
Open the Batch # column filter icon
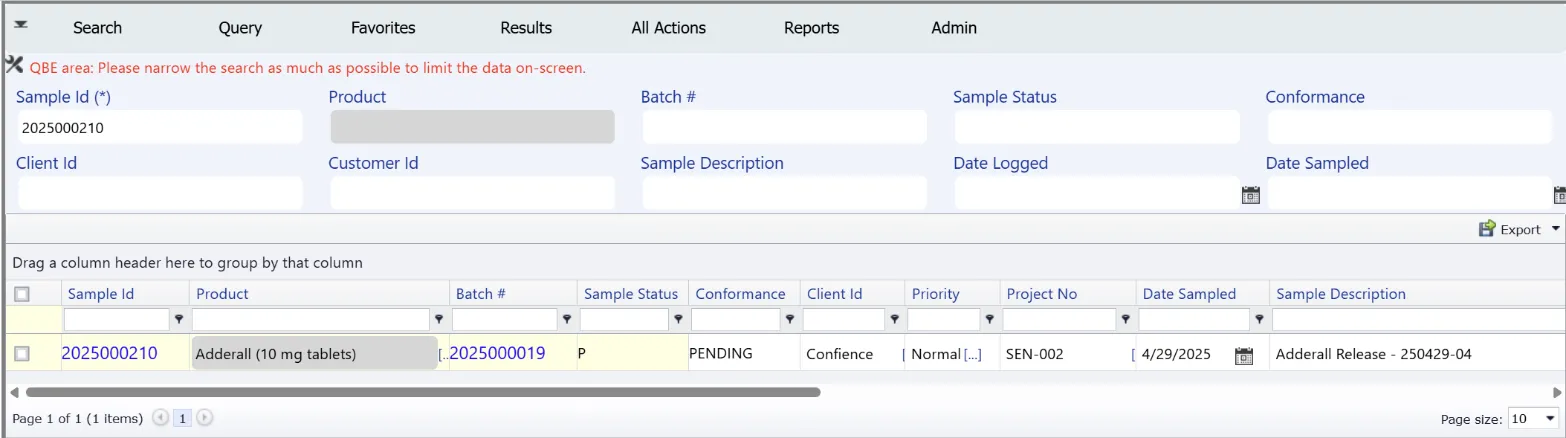pyautogui.click(x=566, y=319)
